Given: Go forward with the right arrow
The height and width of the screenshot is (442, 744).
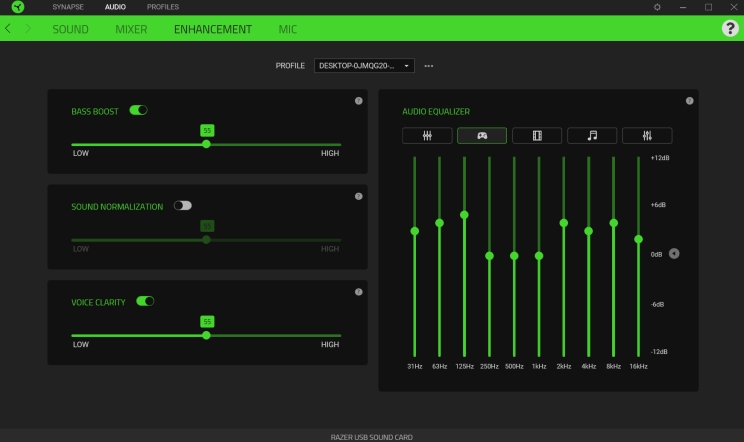Looking at the screenshot, I should point(28,28).
